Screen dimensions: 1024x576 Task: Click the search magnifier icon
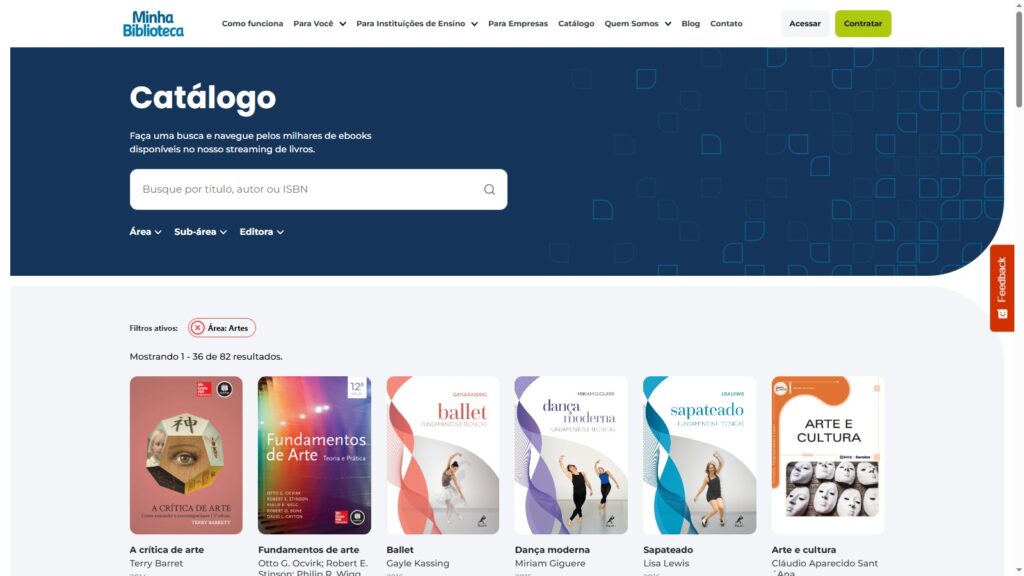(489, 189)
